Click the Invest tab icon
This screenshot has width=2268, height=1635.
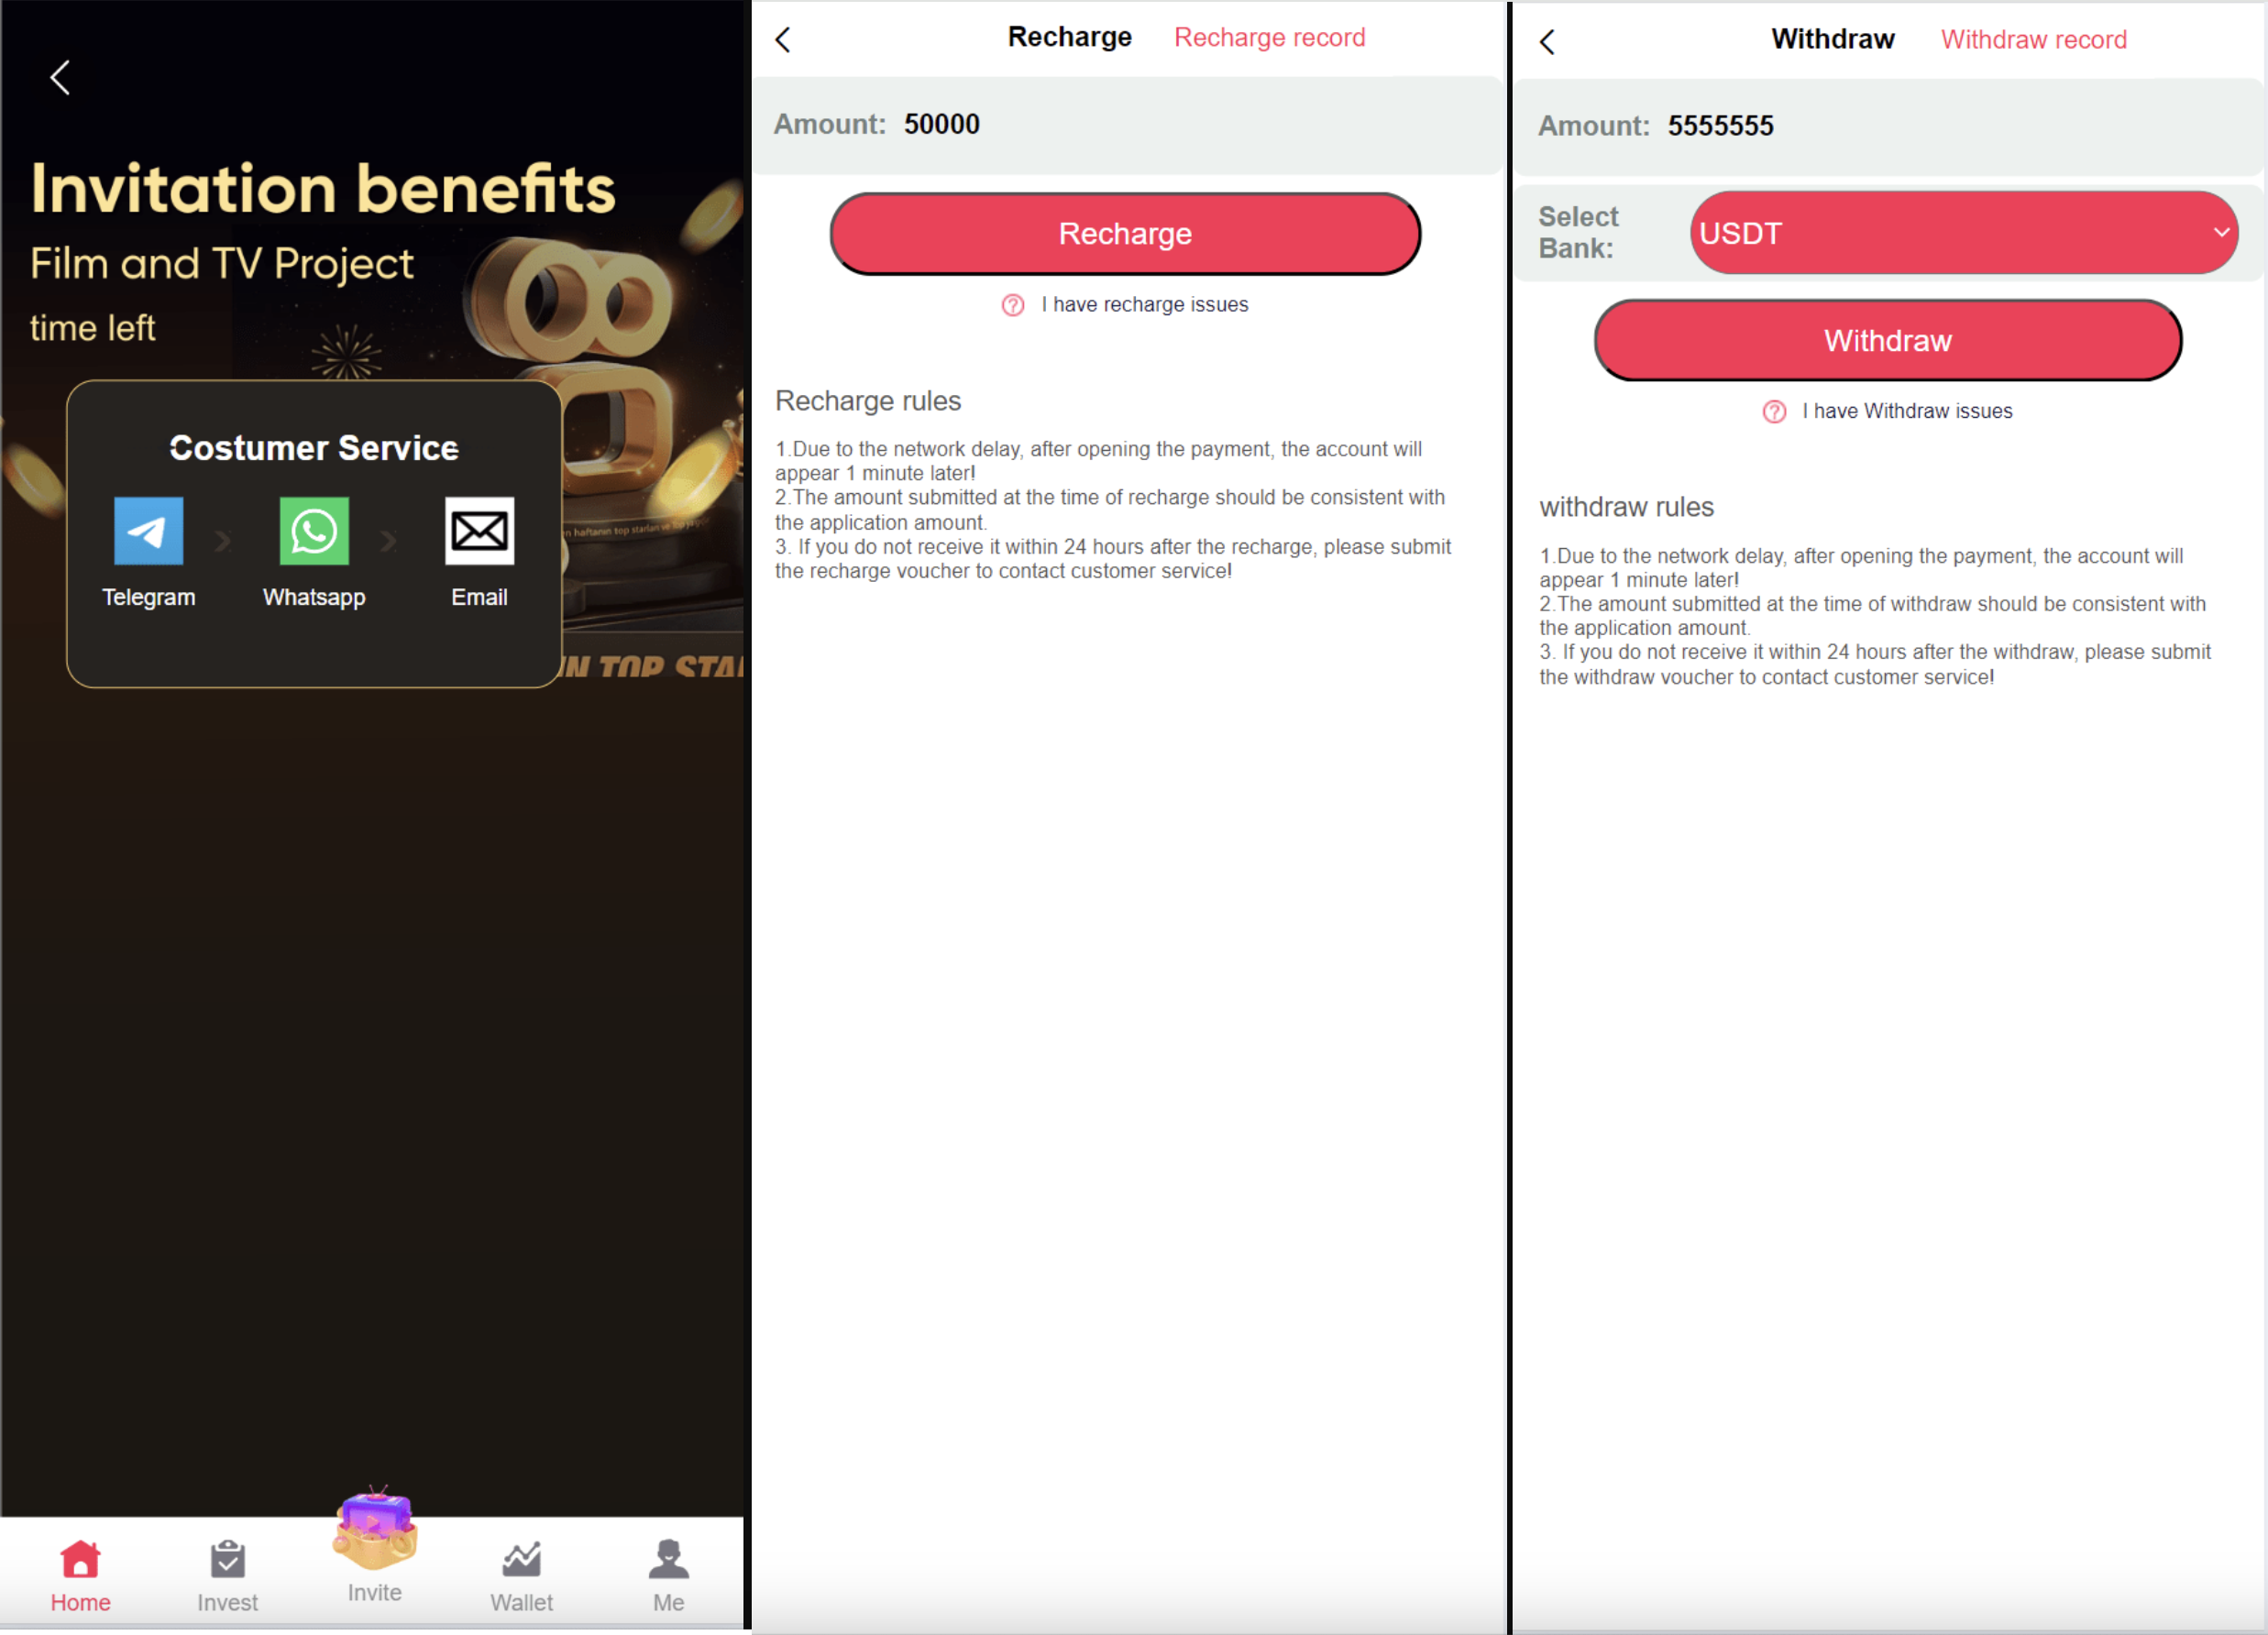226,1558
